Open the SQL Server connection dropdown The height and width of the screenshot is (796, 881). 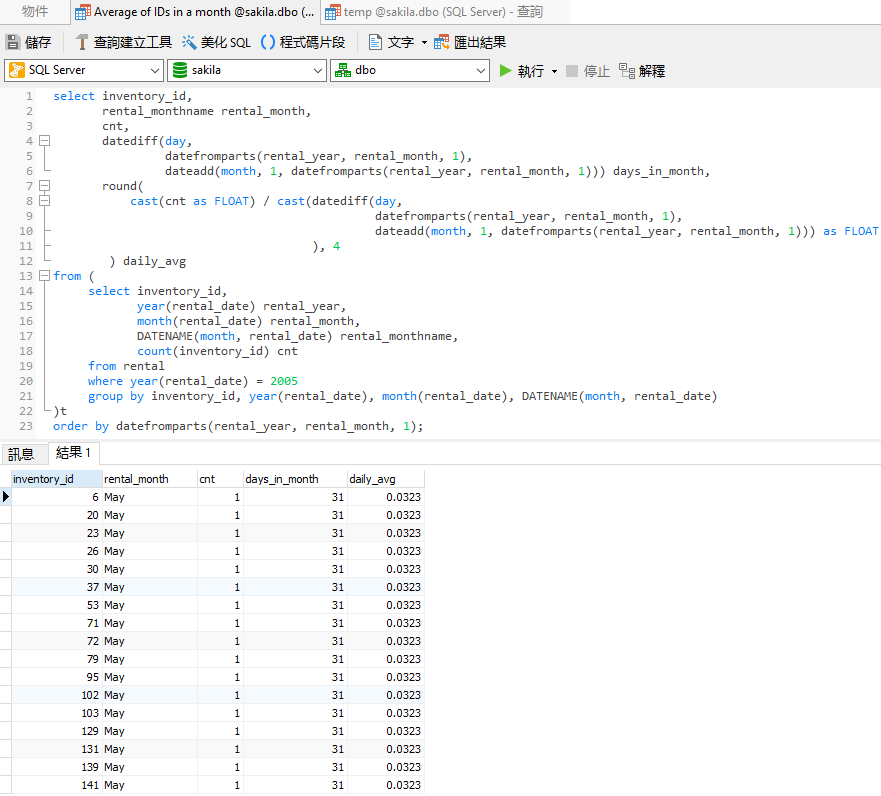pos(154,71)
